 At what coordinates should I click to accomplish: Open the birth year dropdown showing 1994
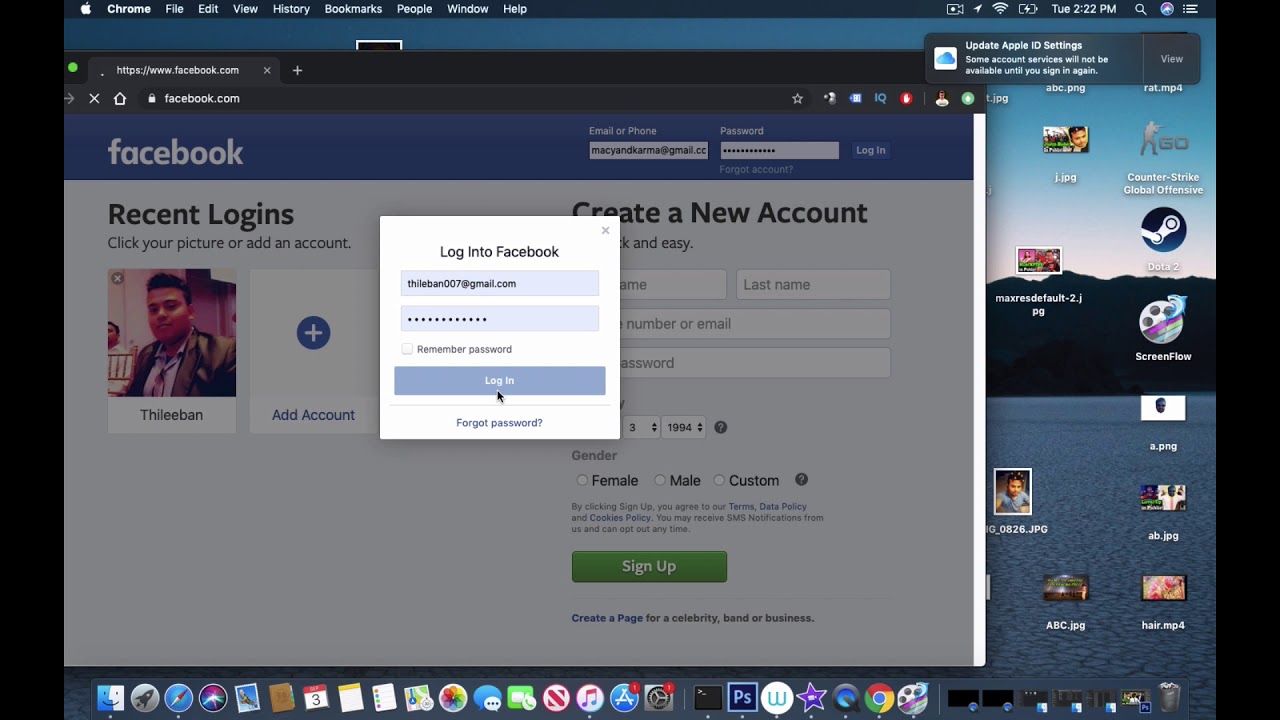click(685, 427)
